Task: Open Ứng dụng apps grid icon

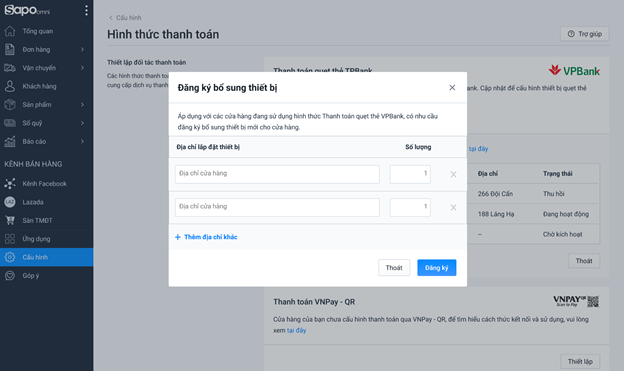Action: coord(10,239)
